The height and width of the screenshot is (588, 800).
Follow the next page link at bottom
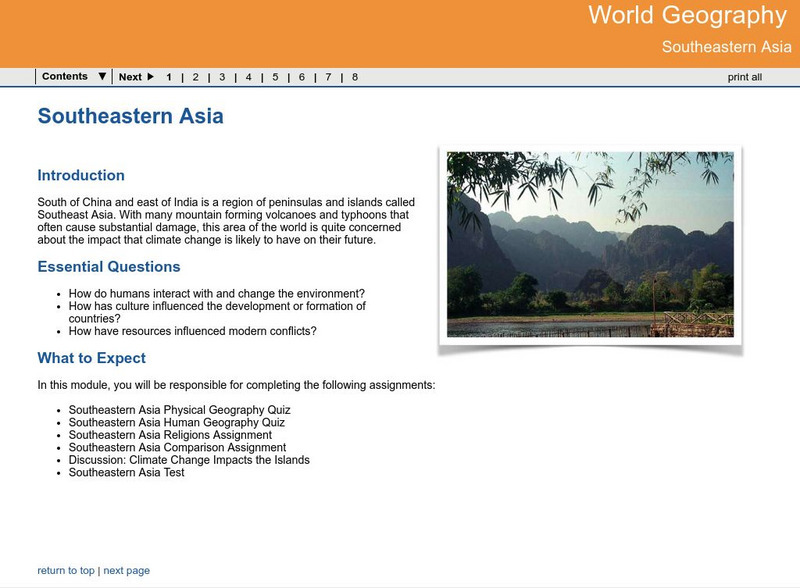(x=127, y=571)
